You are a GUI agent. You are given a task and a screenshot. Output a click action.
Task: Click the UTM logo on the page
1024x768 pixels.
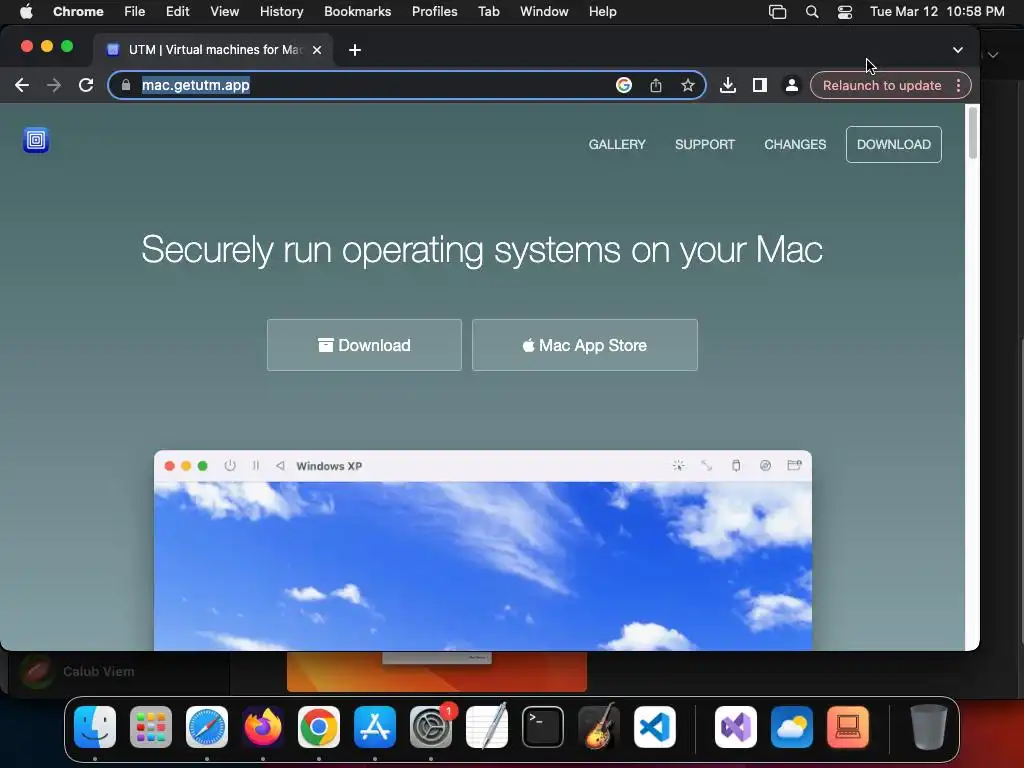[36, 140]
